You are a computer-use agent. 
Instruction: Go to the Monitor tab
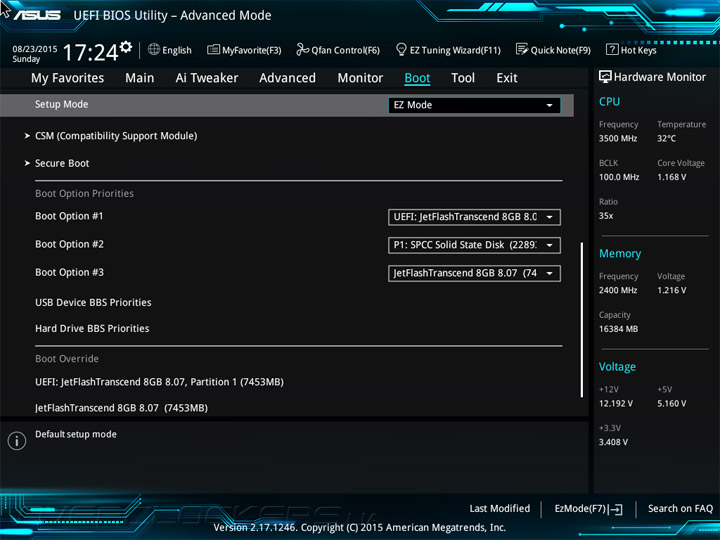click(x=360, y=78)
